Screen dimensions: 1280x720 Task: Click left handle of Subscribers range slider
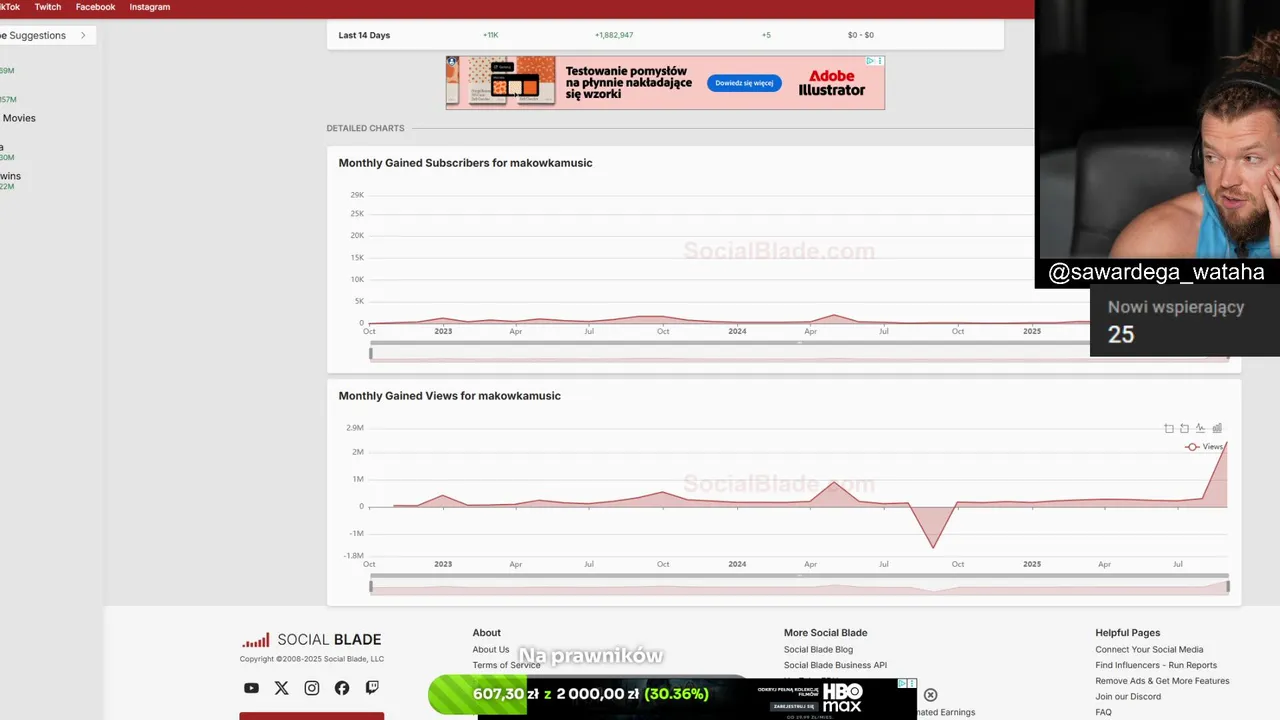coord(371,353)
